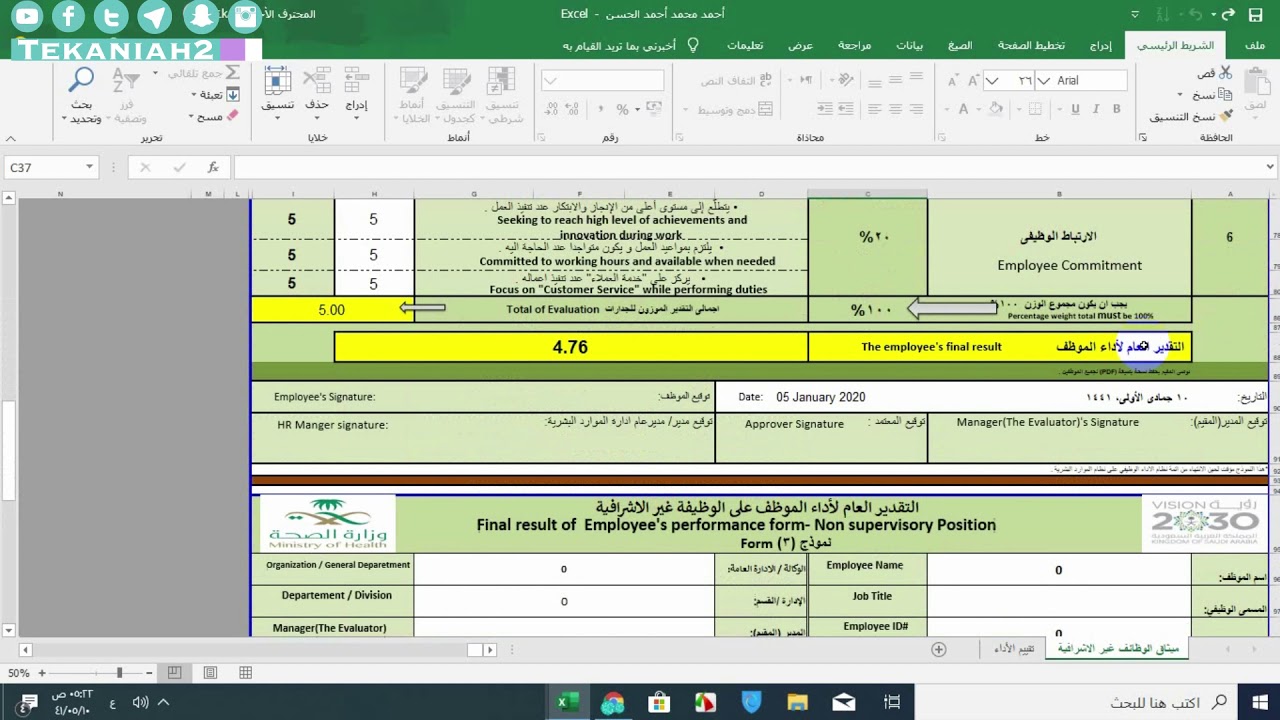Click the Fill (تعبئة) down-arrow icon
Viewport: 1280px width, 720px height.
pyautogui.click(x=233, y=94)
